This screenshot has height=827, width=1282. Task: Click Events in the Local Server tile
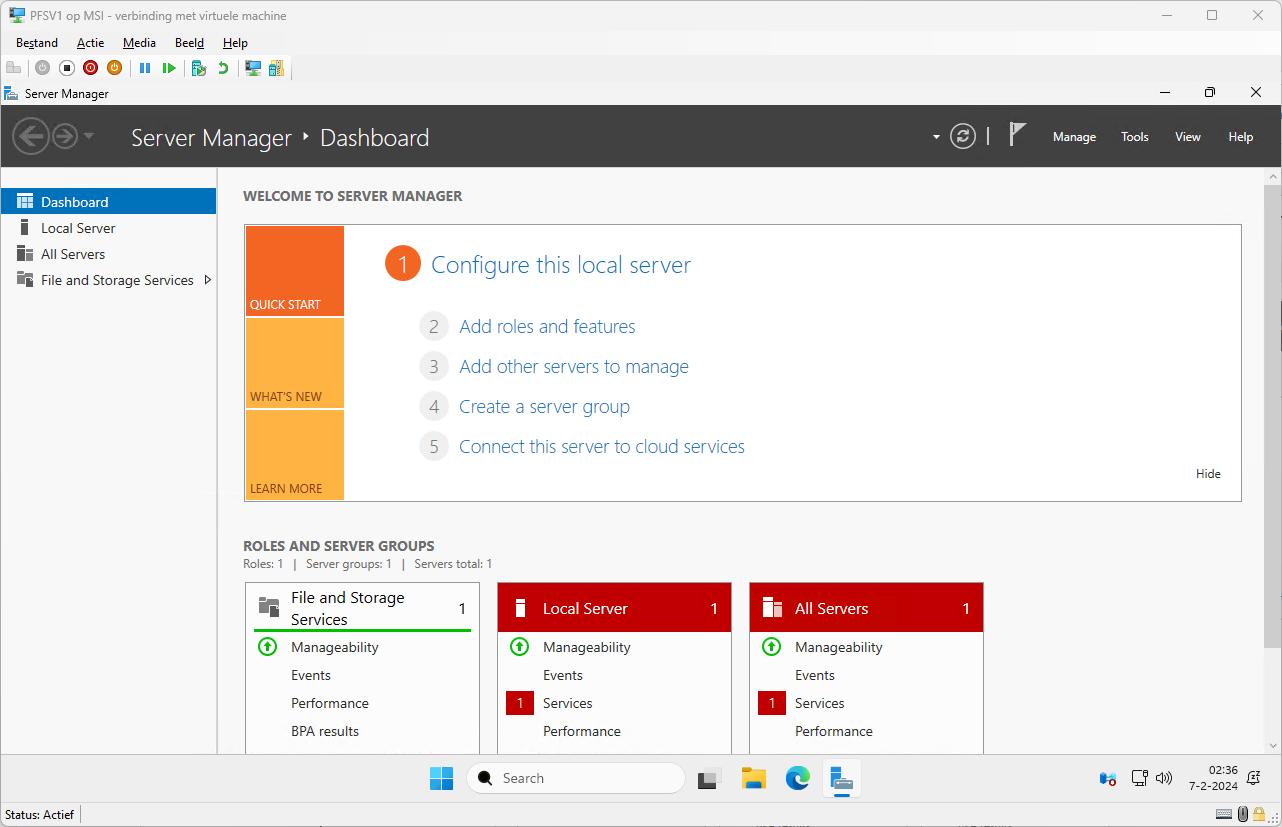(x=563, y=675)
